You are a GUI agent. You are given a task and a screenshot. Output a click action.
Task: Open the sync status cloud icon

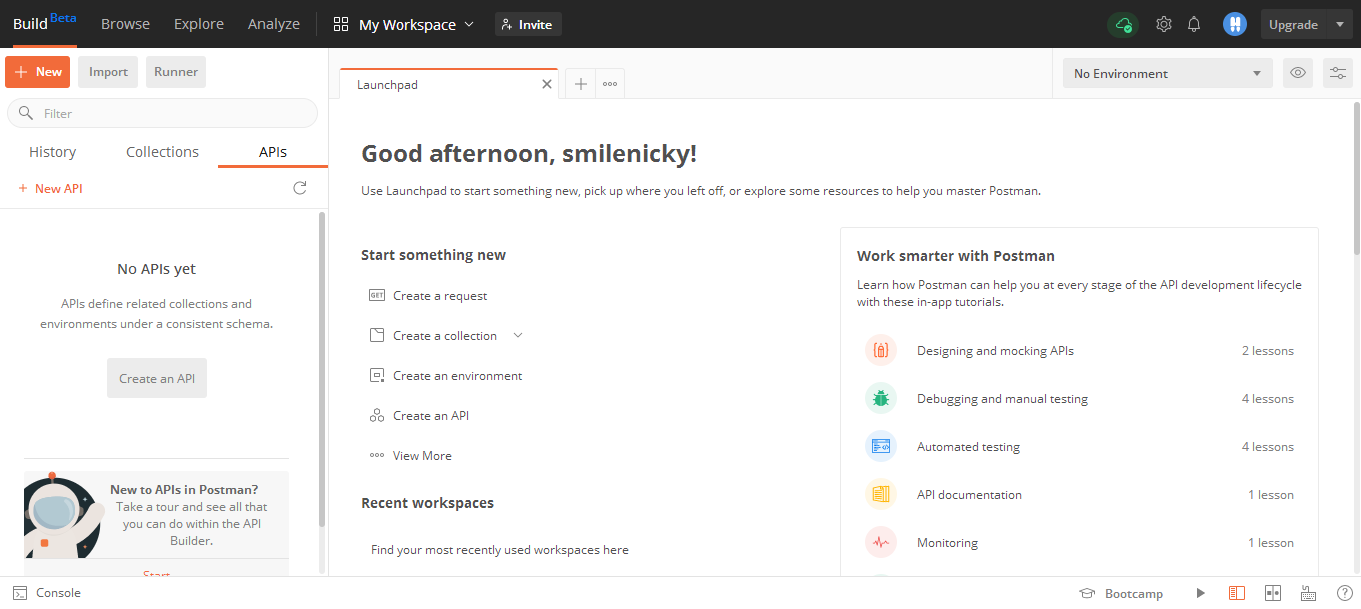(x=1123, y=25)
